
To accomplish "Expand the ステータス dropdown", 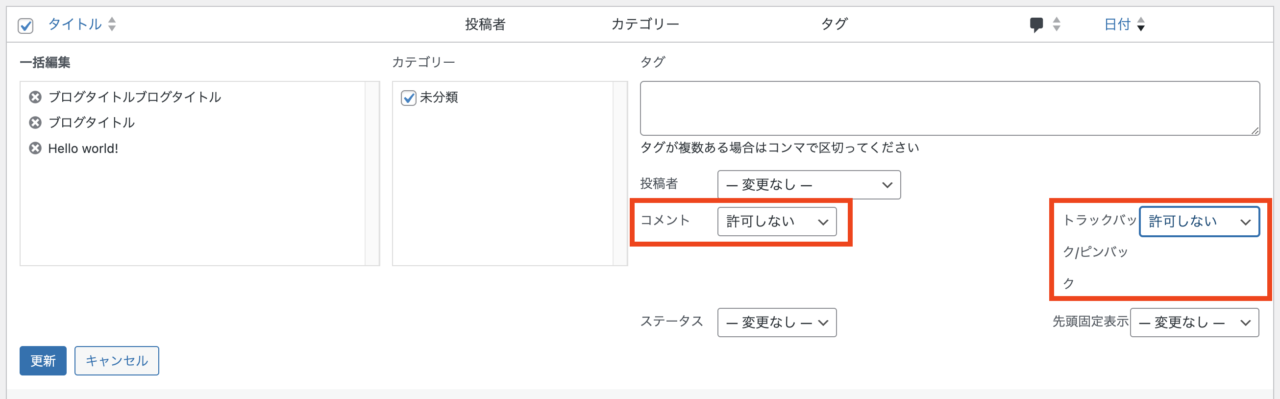I will pyautogui.click(x=777, y=322).
